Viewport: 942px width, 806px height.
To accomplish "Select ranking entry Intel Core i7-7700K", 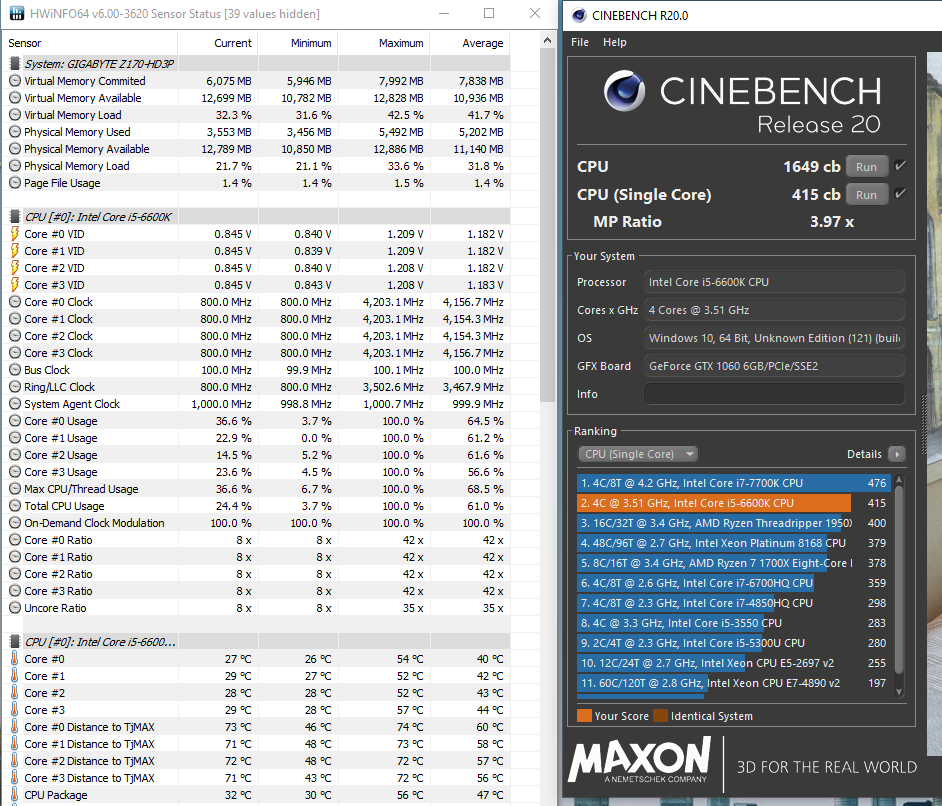I will 734,483.
